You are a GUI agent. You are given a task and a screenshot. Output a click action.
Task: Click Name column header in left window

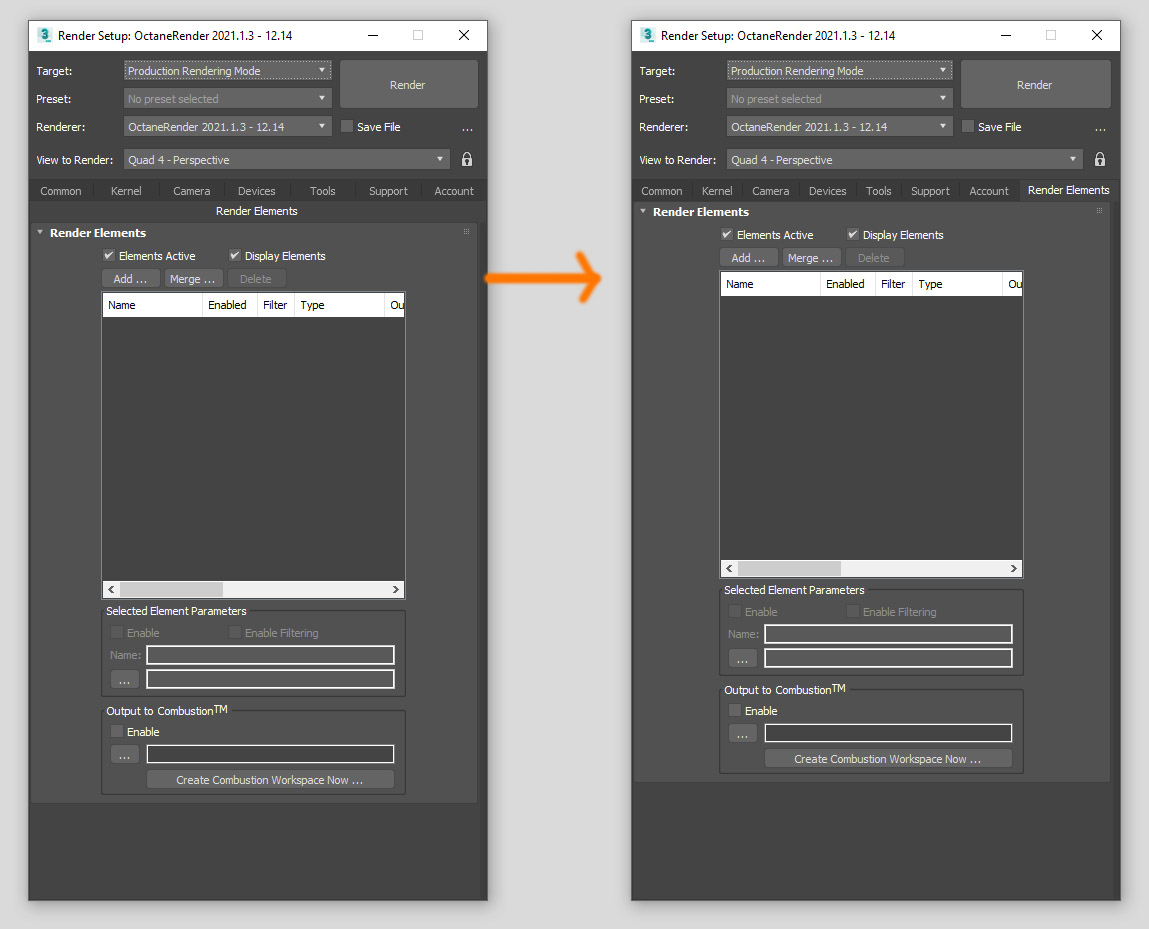point(152,305)
